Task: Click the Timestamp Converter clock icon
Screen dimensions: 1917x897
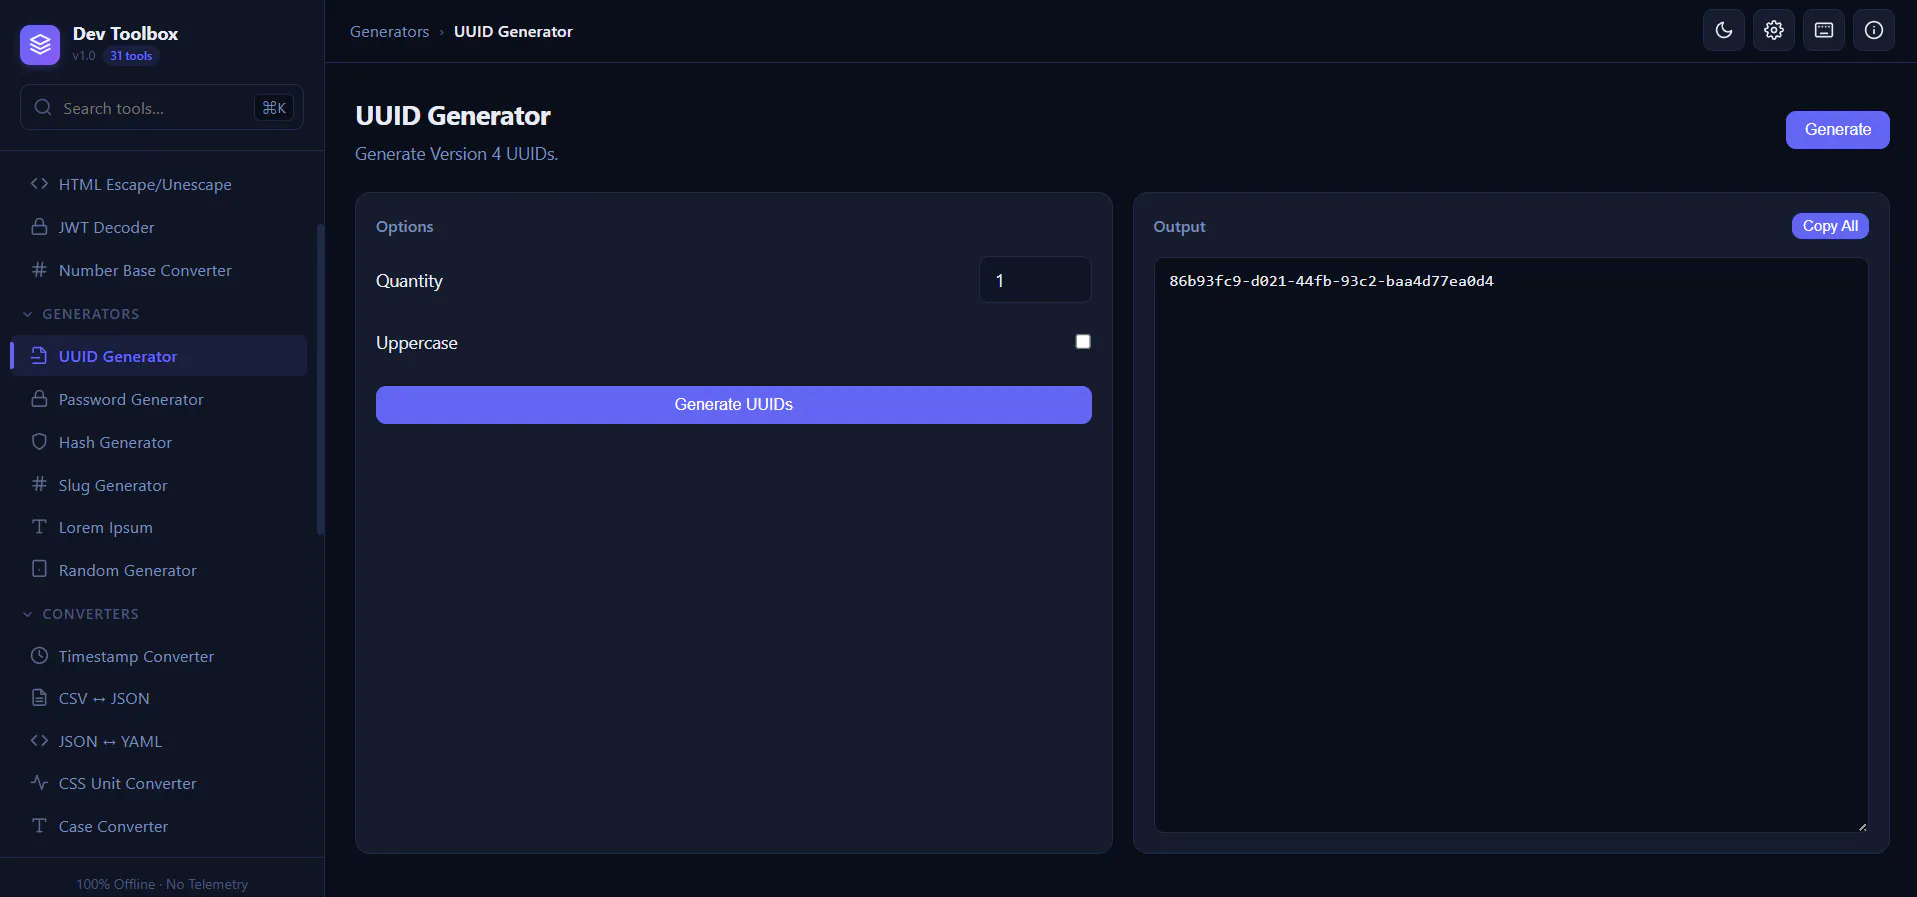Action: coord(39,656)
